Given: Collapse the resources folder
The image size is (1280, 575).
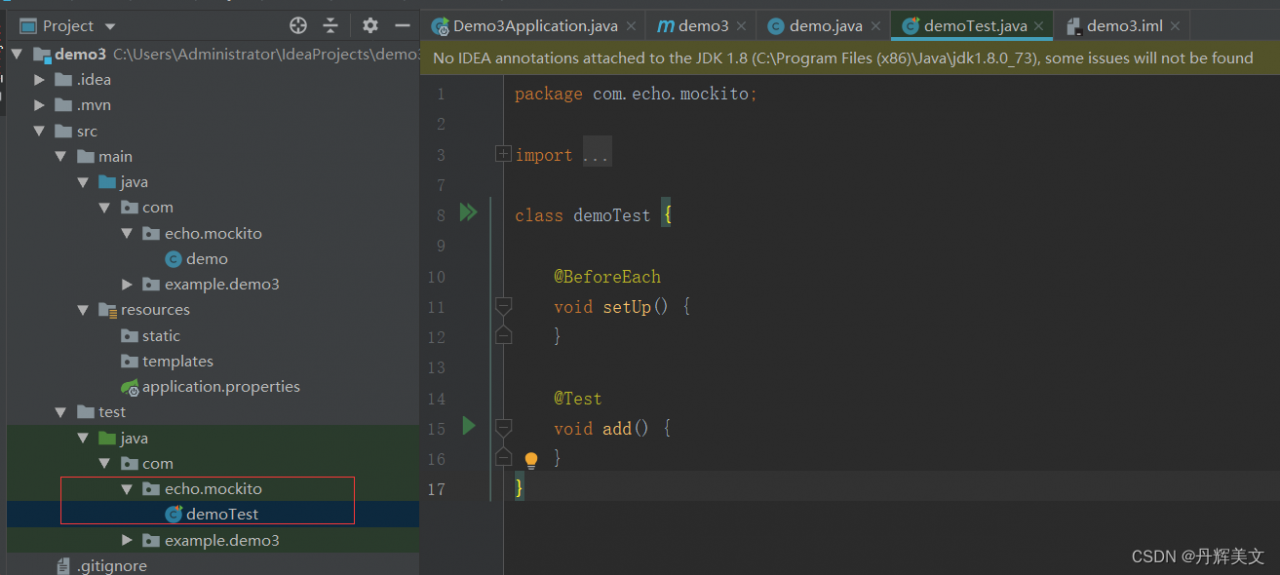Looking at the screenshot, I should [x=83, y=310].
